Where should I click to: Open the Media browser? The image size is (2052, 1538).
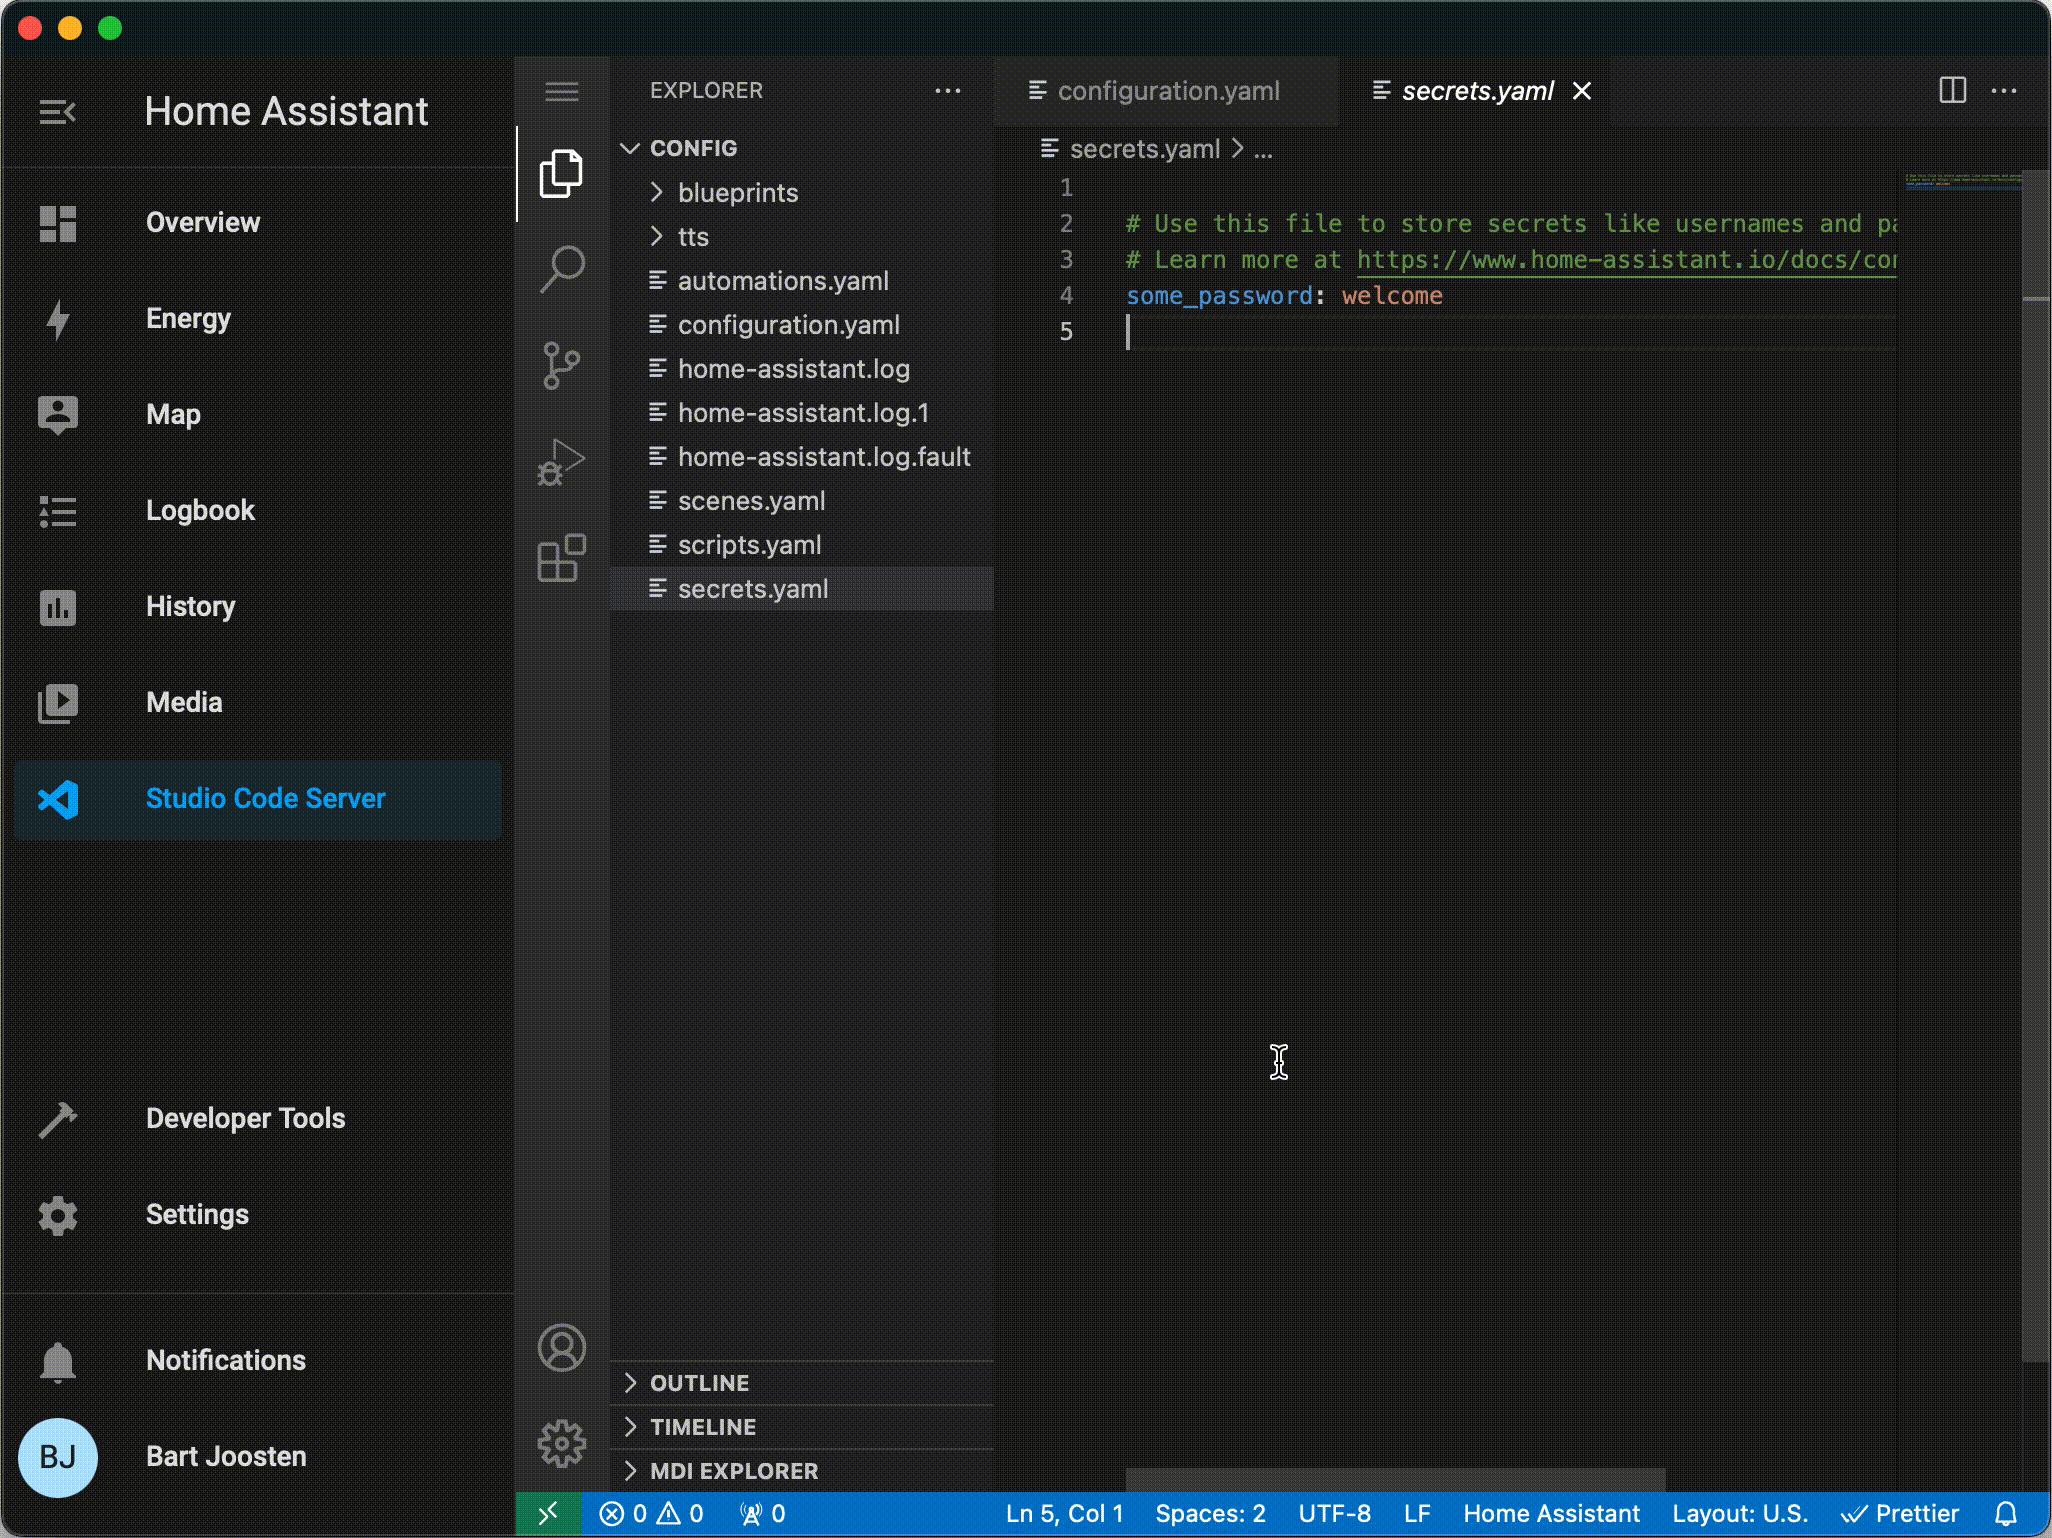258,703
